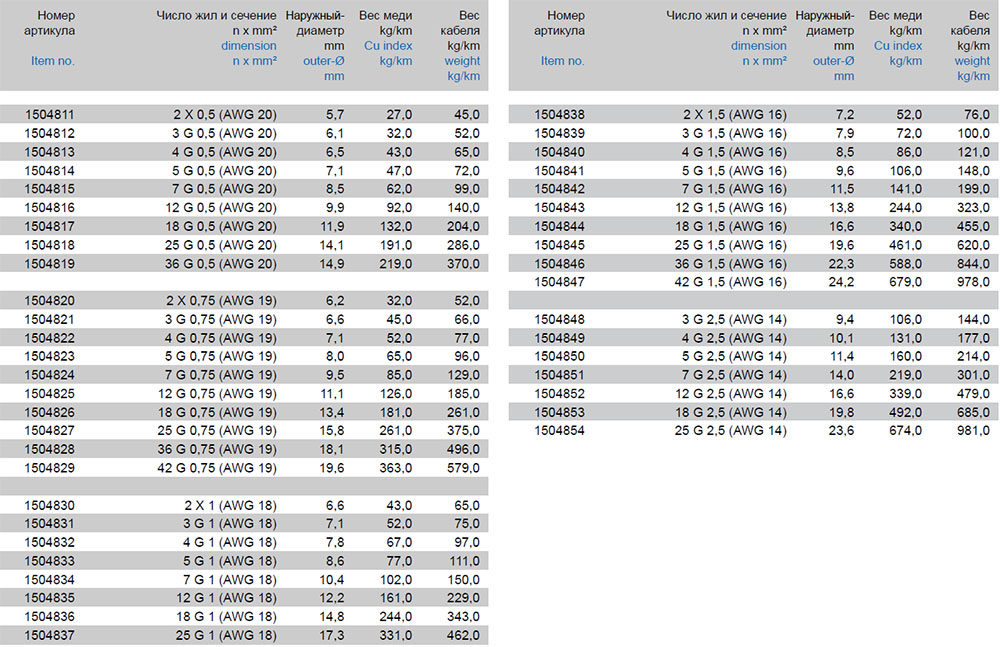This screenshot has height=647, width=1000.
Task: Click item number 1504842
Action: click(559, 189)
